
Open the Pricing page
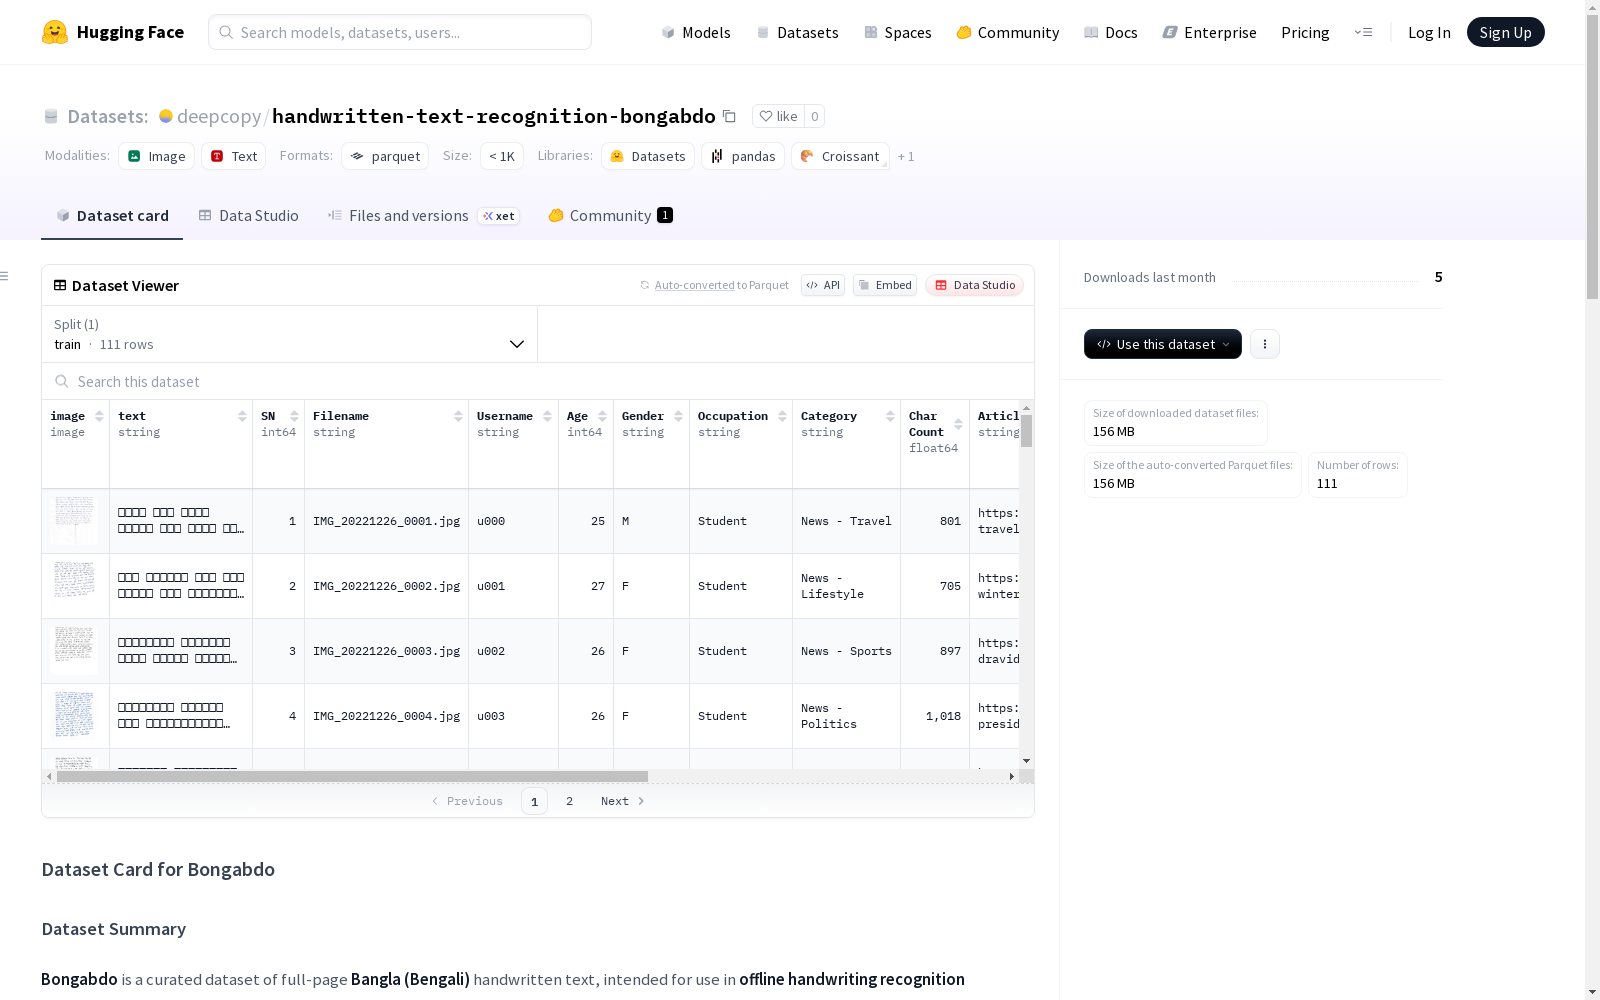tap(1305, 32)
